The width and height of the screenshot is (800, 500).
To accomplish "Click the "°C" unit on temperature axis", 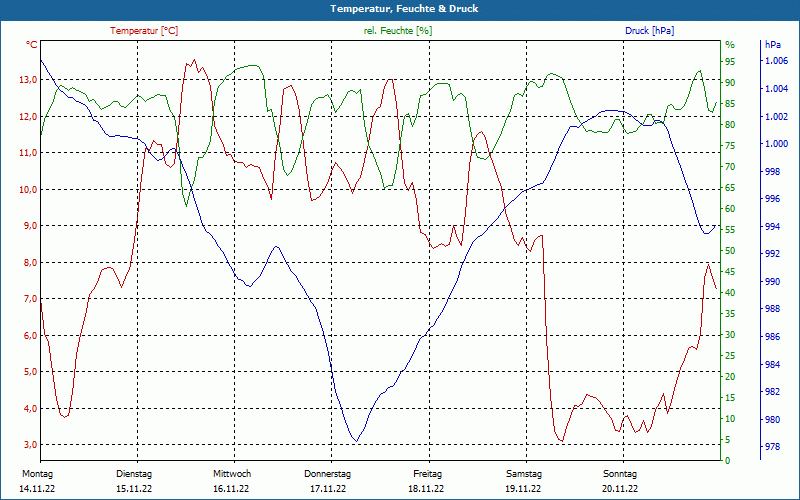I will click(x=32, y=45).
